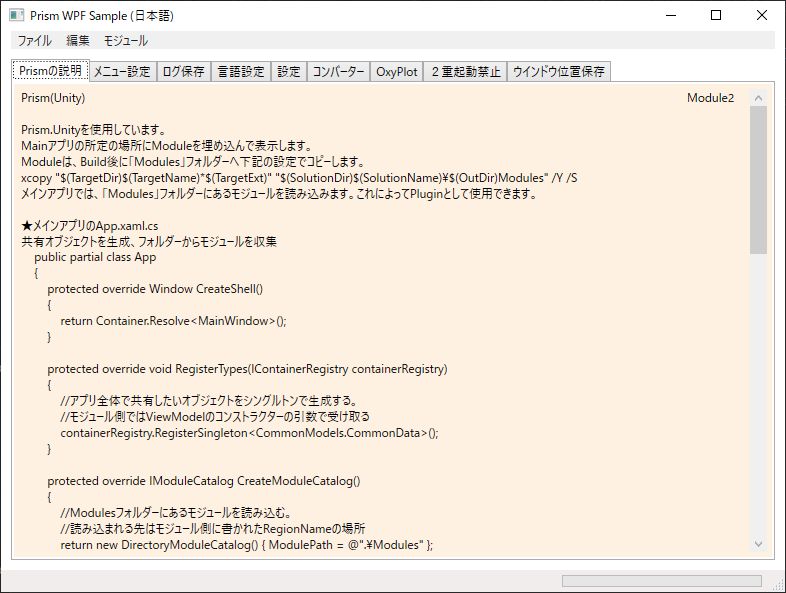The width and height of the screenshot is (786, 593).
Task: Click the CreateShell method declaration line
Action: tap(155, 289)
